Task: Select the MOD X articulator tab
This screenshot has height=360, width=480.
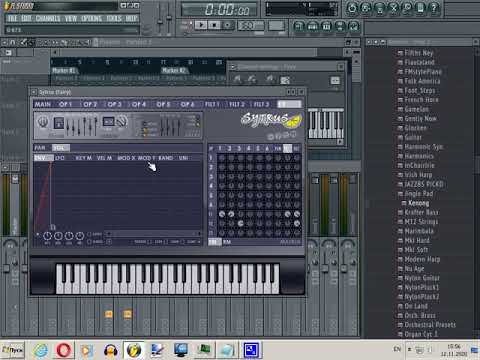Action: pos(125,158)
